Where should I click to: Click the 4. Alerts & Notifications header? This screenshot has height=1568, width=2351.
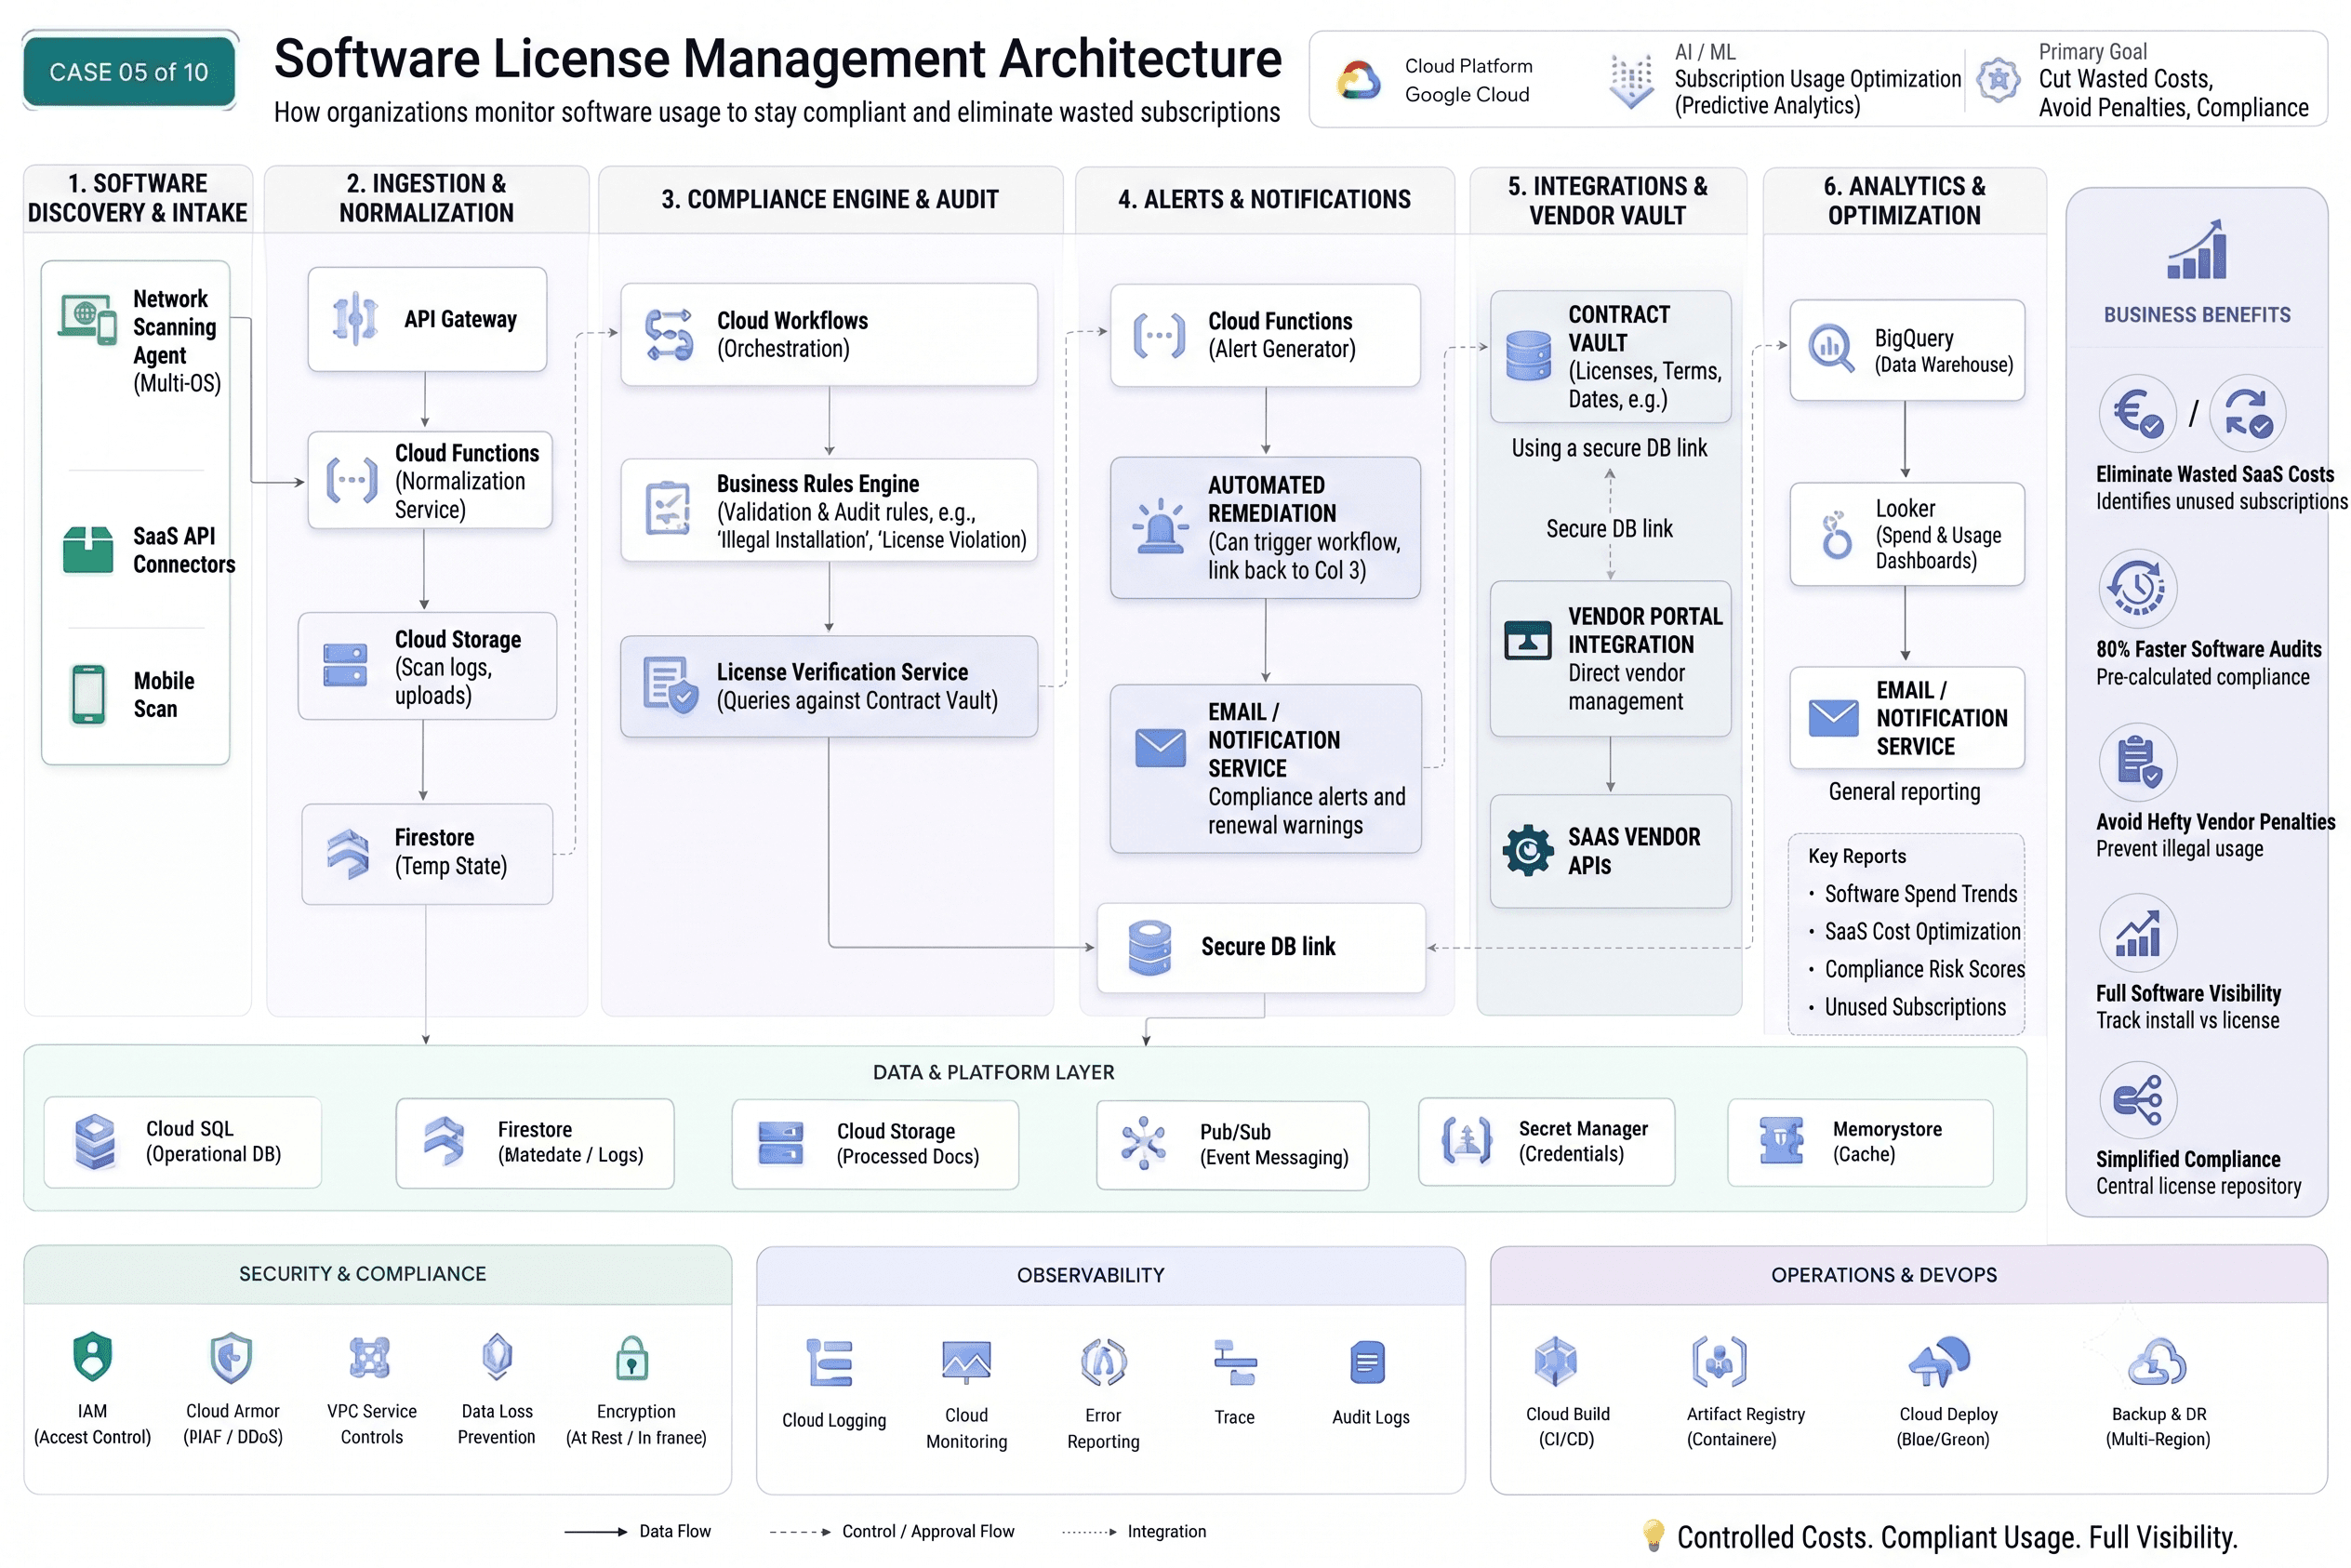click(1264, 199)
